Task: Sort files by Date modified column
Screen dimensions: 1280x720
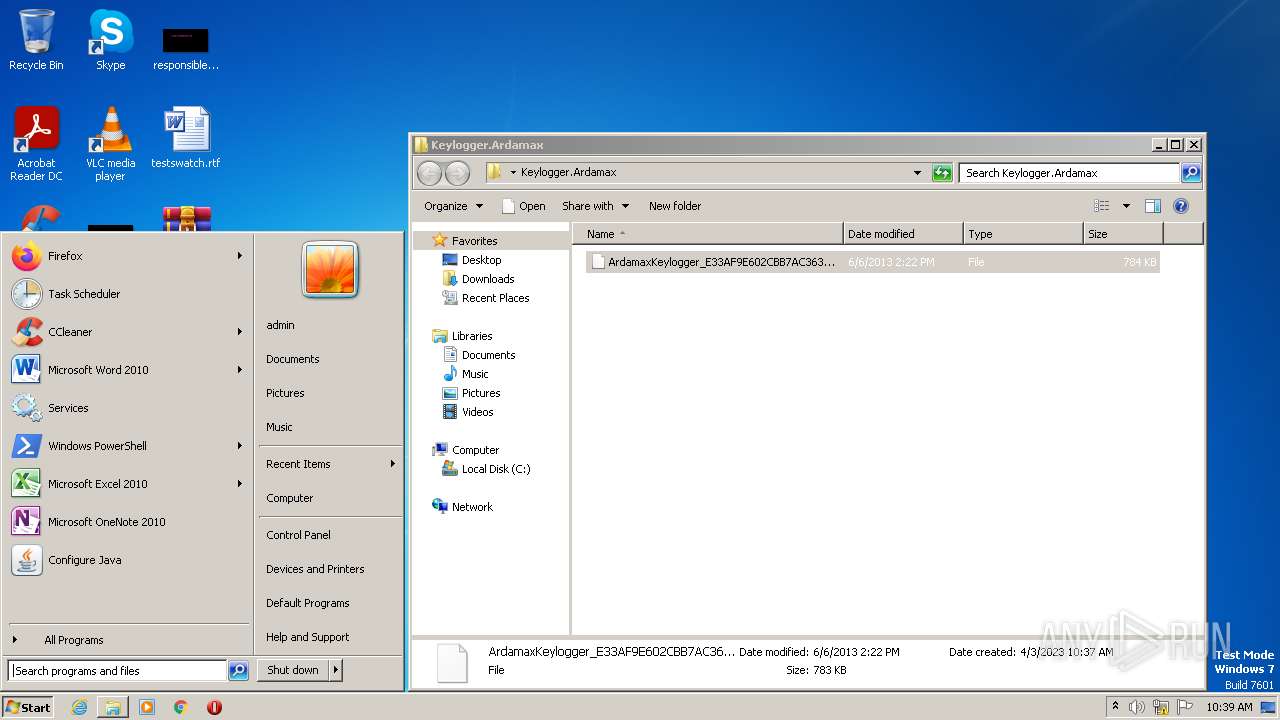Action: click(903, 234)
